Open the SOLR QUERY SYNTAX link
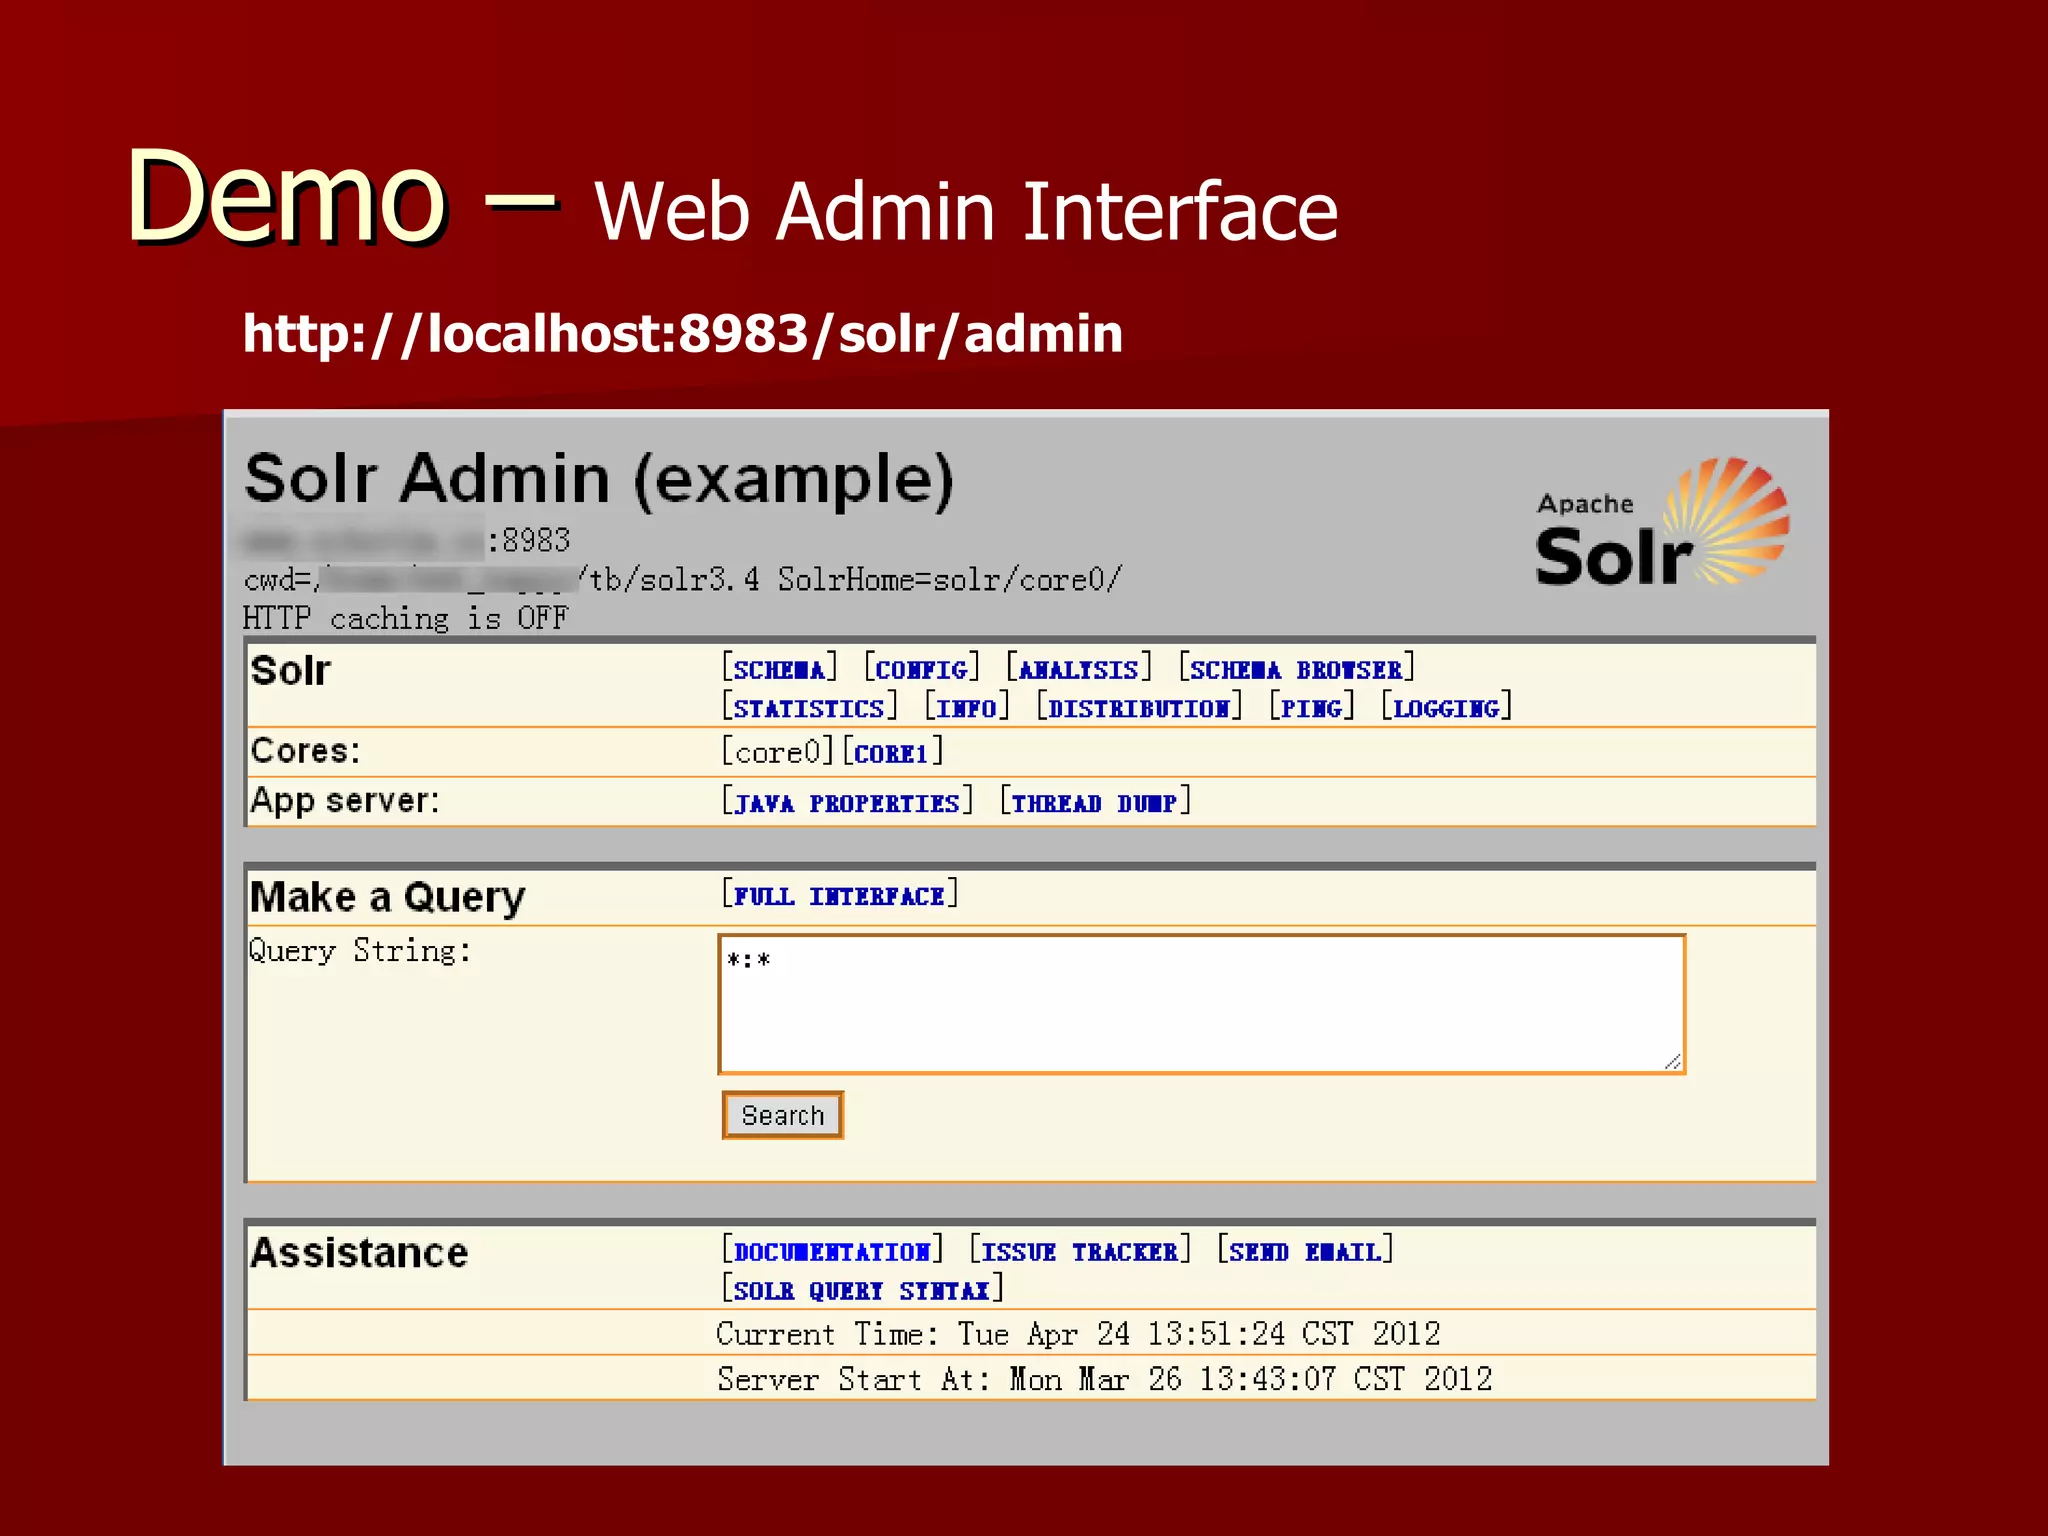The width and height of the screenshot is (2048, 1536). [862, 1290]
